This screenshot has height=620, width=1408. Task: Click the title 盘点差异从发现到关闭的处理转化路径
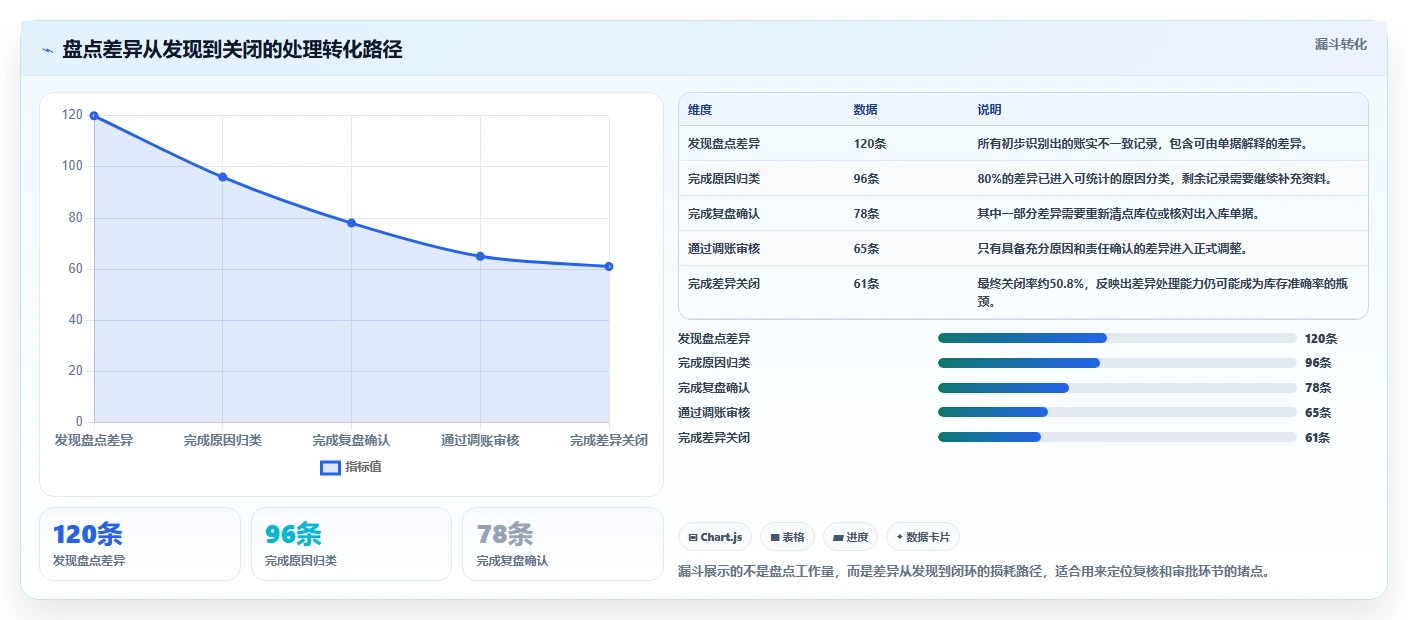pyautogui.click(x=233, y=50)
